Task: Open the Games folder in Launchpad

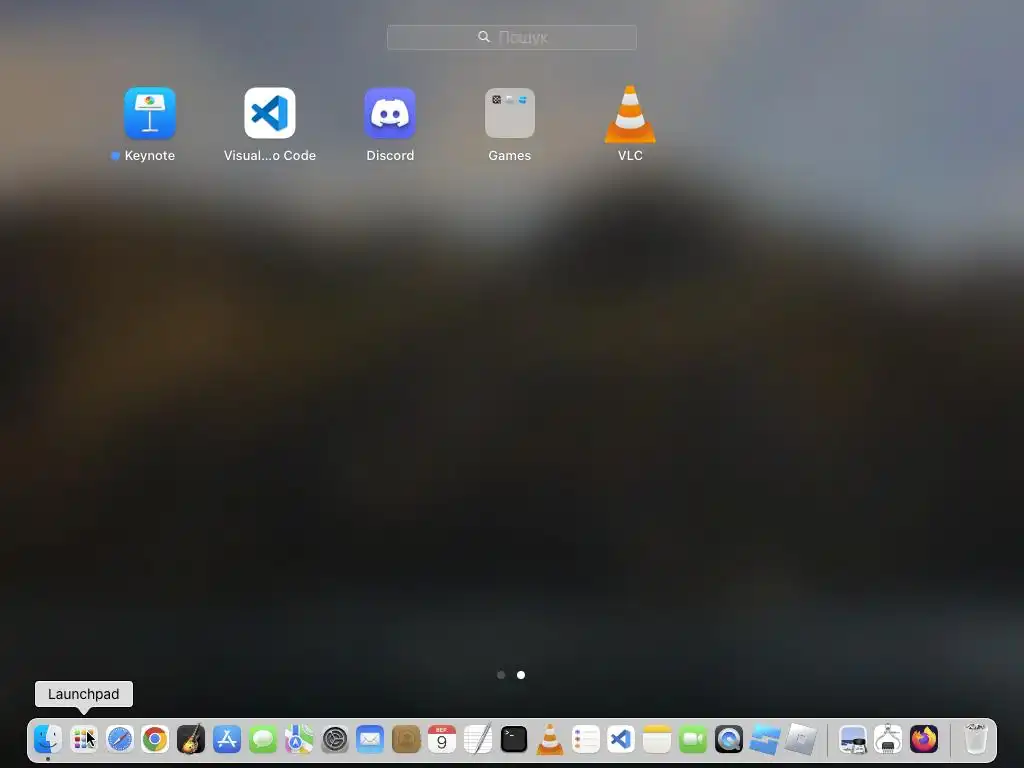Action: [x=510, y=113]
